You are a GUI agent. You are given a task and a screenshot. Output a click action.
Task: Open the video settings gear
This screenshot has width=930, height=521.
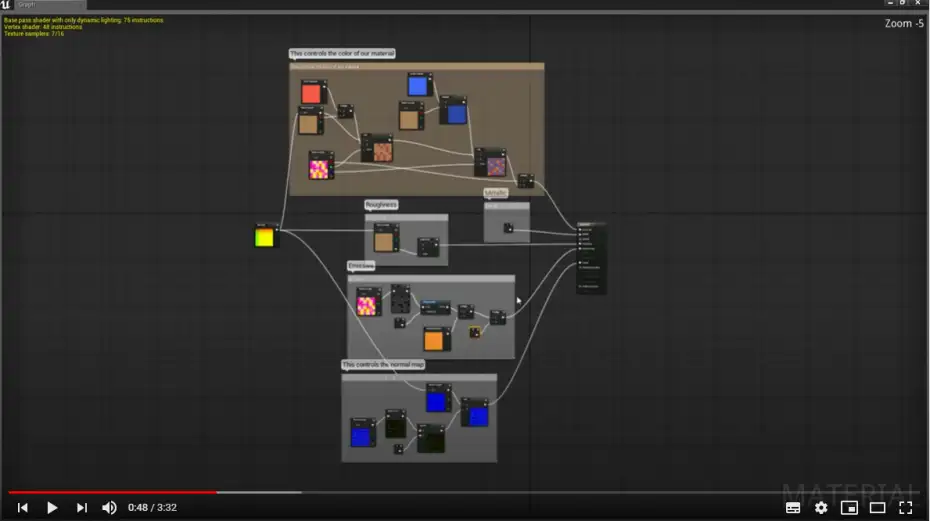(x=821, y=508)
